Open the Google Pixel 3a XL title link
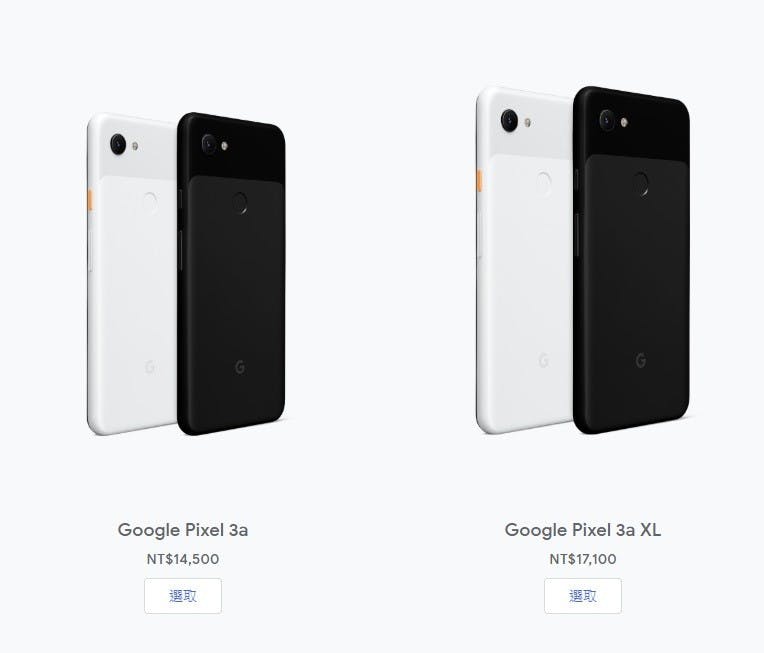The height and width of the screenshot is (653, 764). coord(583,530)
